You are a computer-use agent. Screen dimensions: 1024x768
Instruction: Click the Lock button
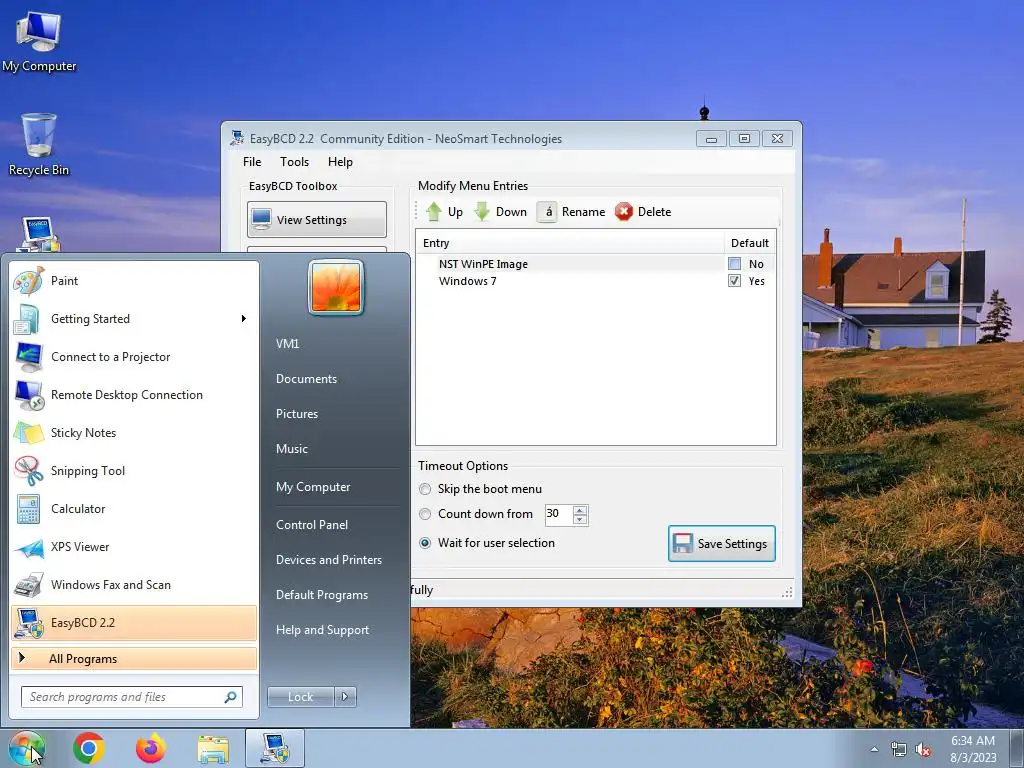click(x=300, y=697)
